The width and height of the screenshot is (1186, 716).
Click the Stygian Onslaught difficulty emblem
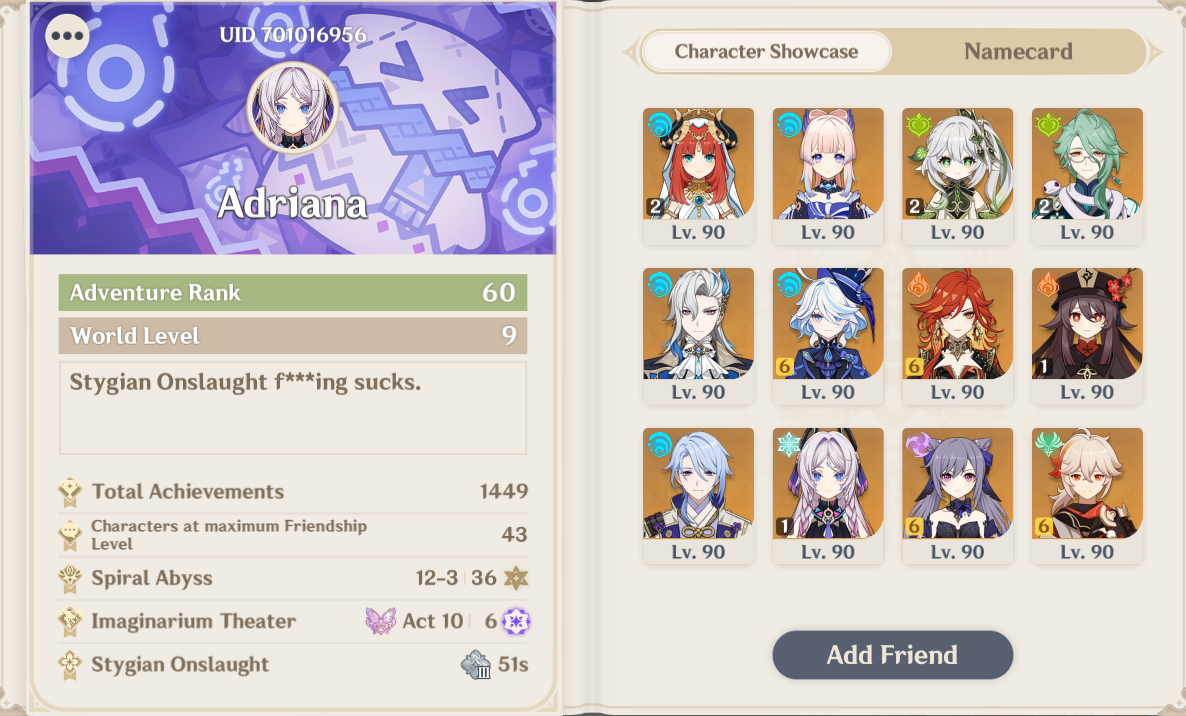point(476,665)
